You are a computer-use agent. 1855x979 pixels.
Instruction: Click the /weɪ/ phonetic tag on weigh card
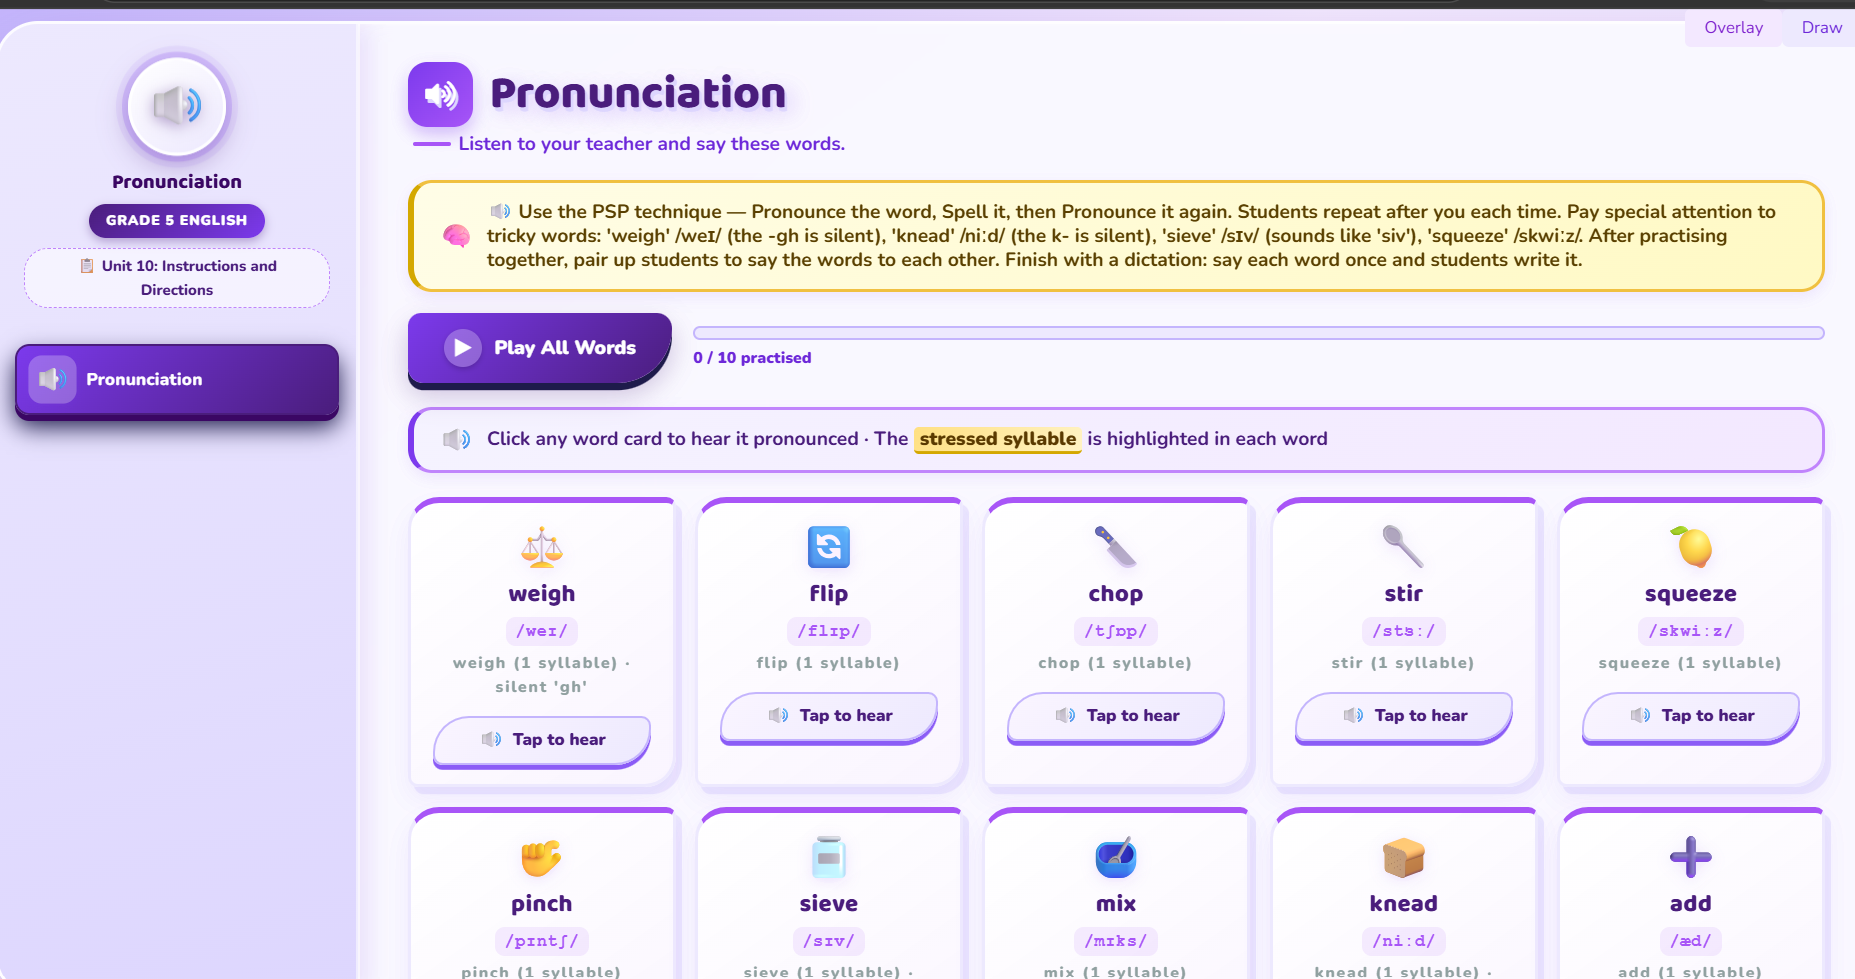coord(542,631)
